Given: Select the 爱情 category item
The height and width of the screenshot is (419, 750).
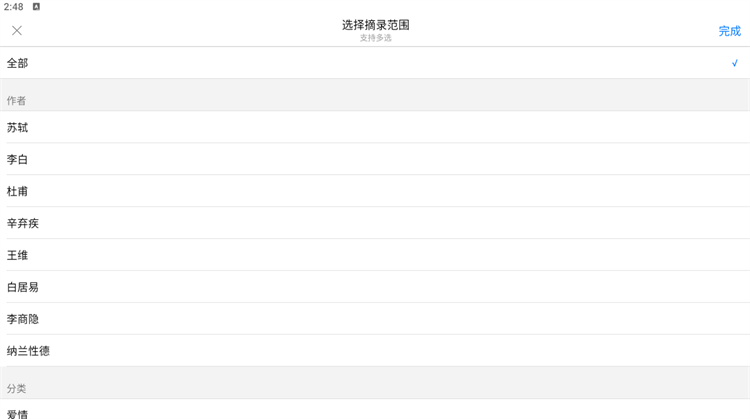Looking at the screenshot, I should click(375, 410).
